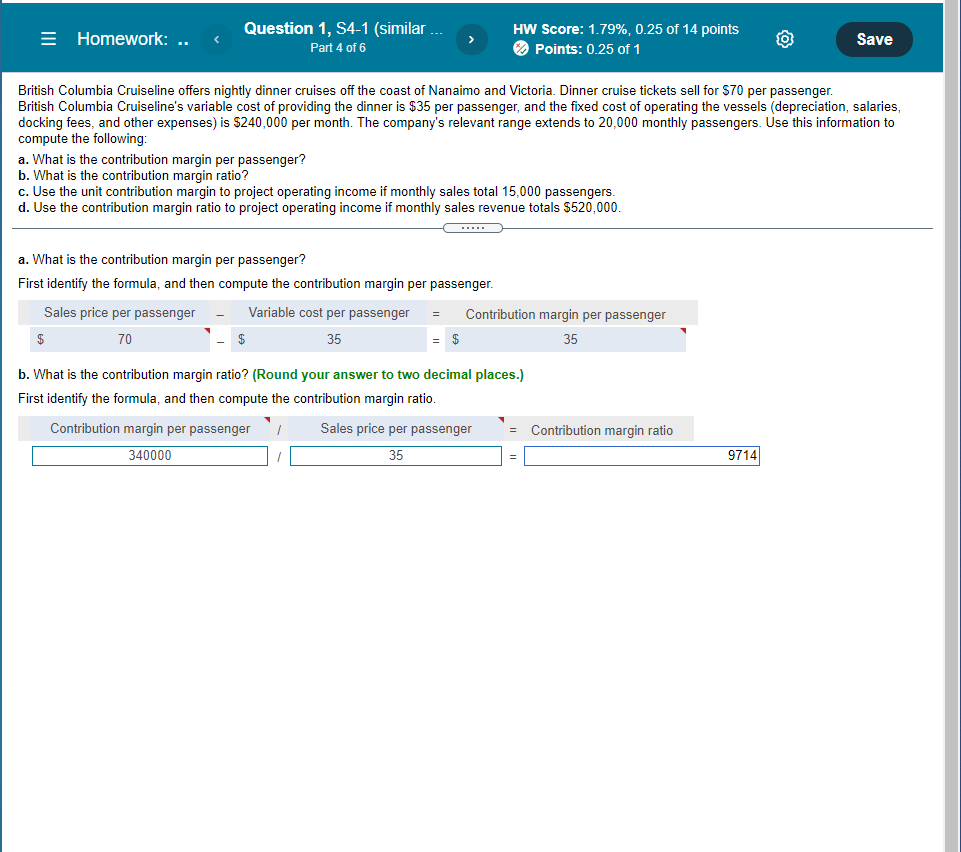Select the Contribution margin ratio field showing 9714
The image size is (961, 852).
click(x=641, y=455)
